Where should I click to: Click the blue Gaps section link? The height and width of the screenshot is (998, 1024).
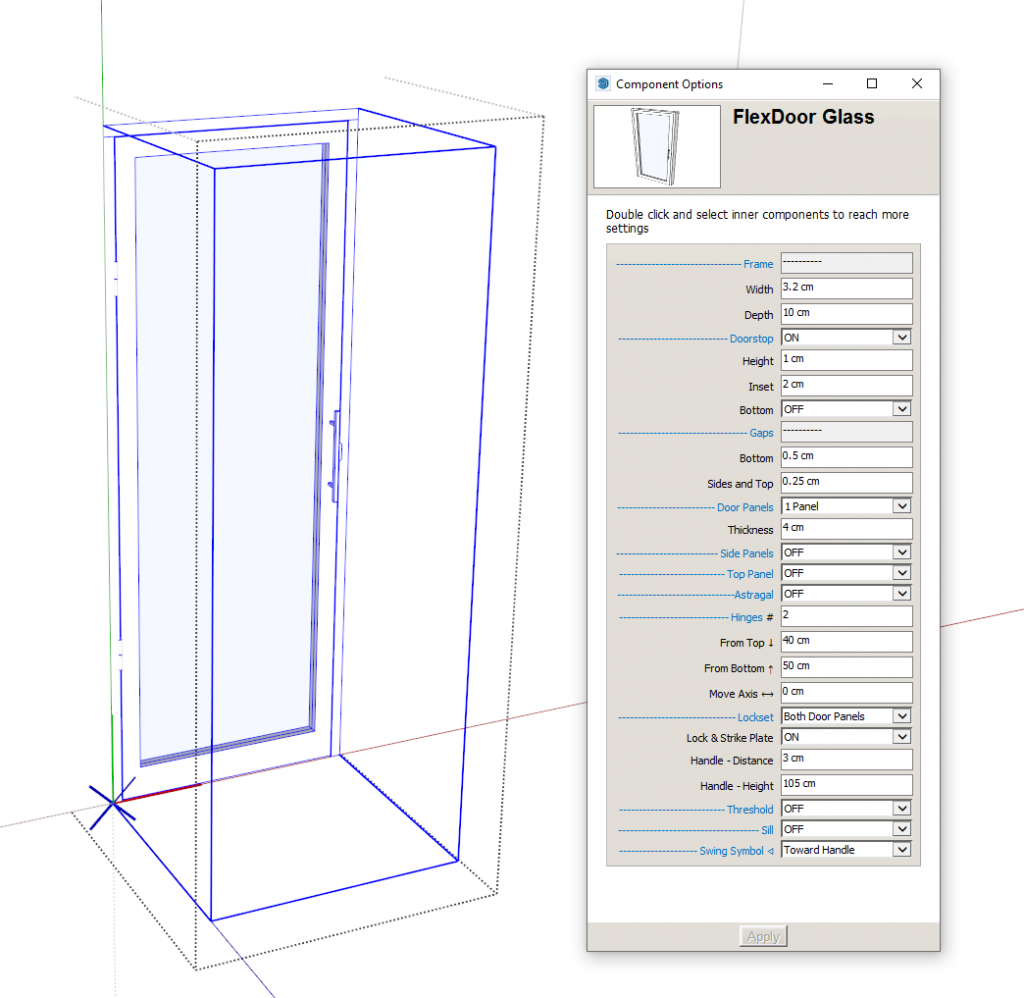[x=762, y=433]
